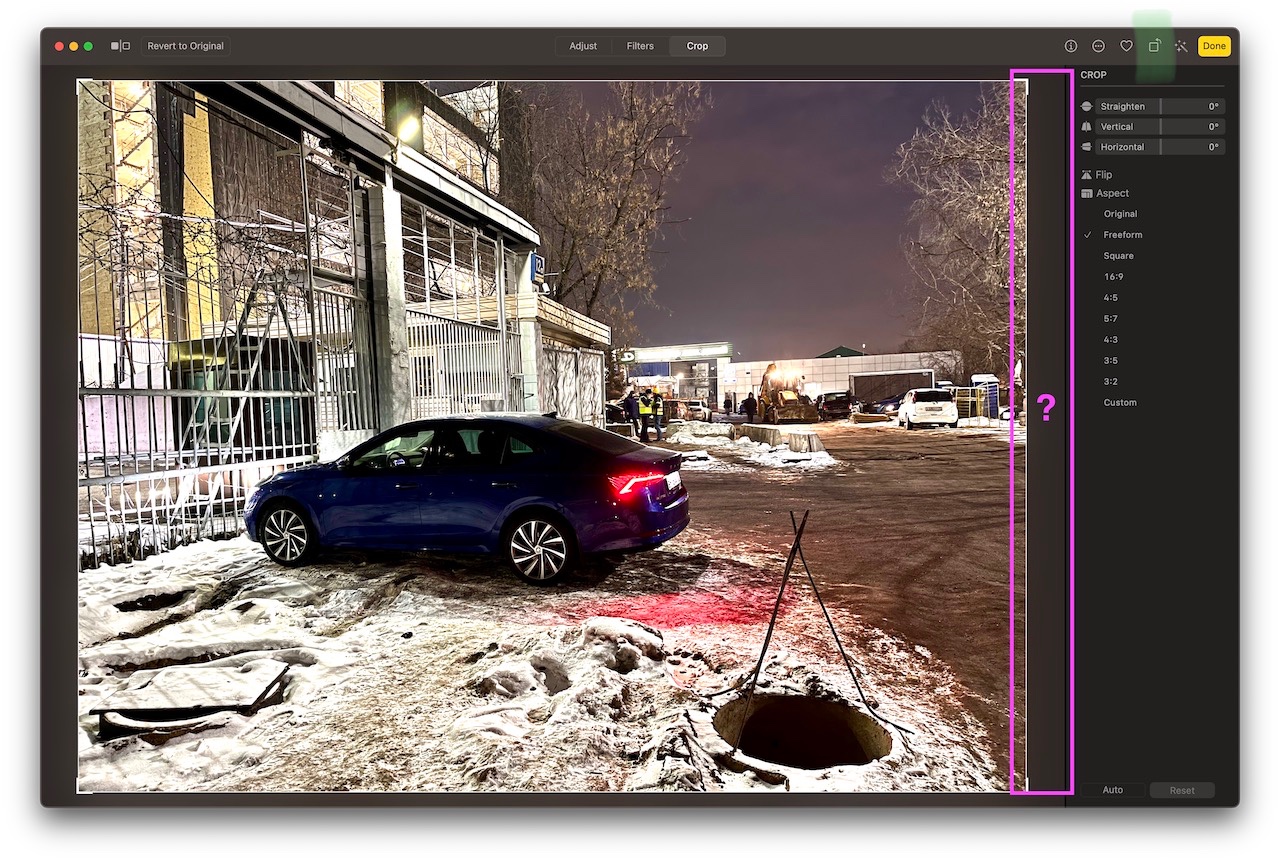Flip the photo with the Flip control
Viewport: 1280px width, 861px height.
coord(1097,175)
